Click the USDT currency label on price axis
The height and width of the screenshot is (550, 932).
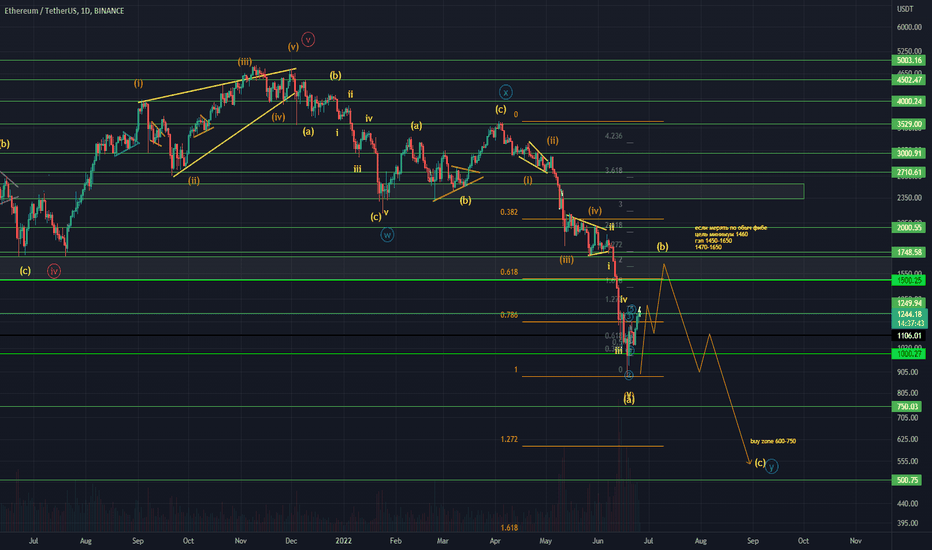click(905, 9)
